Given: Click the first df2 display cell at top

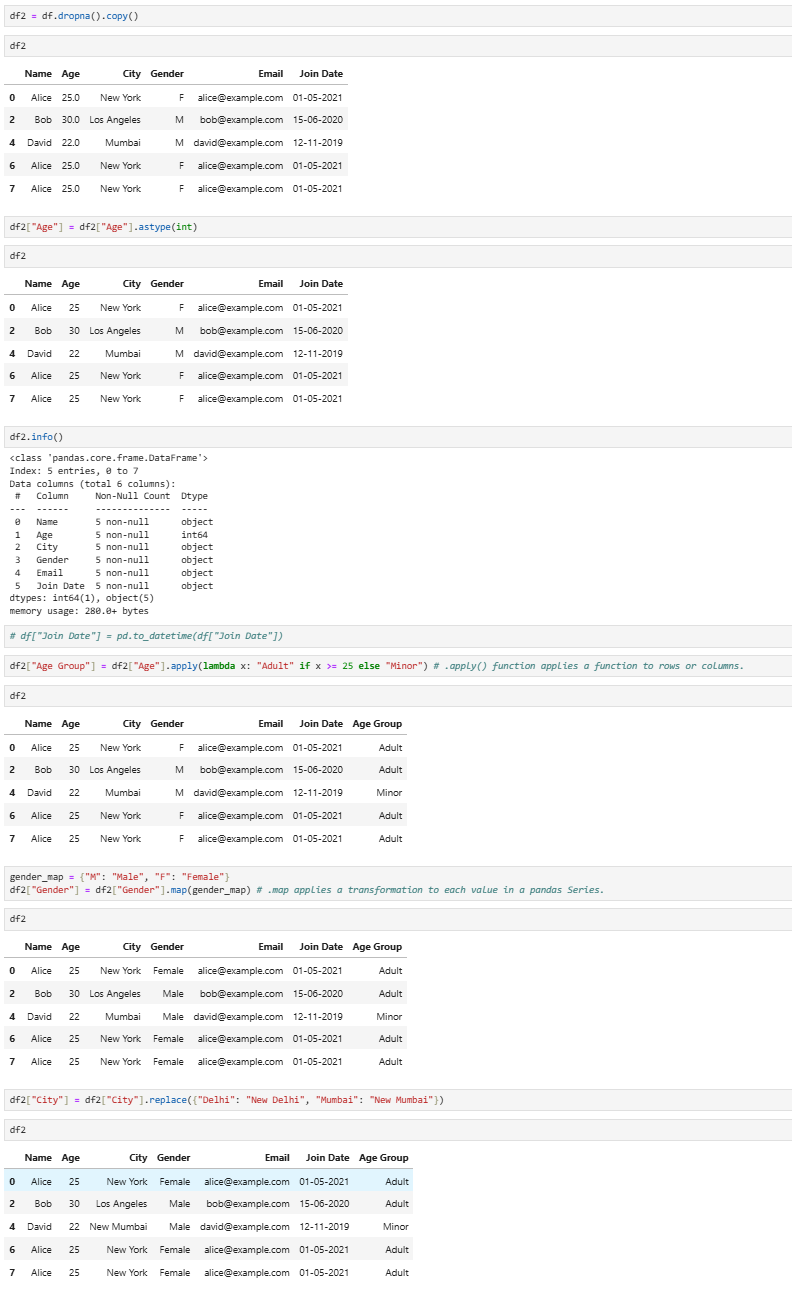Looking at the screenshot, I should (x=18, y=46).
